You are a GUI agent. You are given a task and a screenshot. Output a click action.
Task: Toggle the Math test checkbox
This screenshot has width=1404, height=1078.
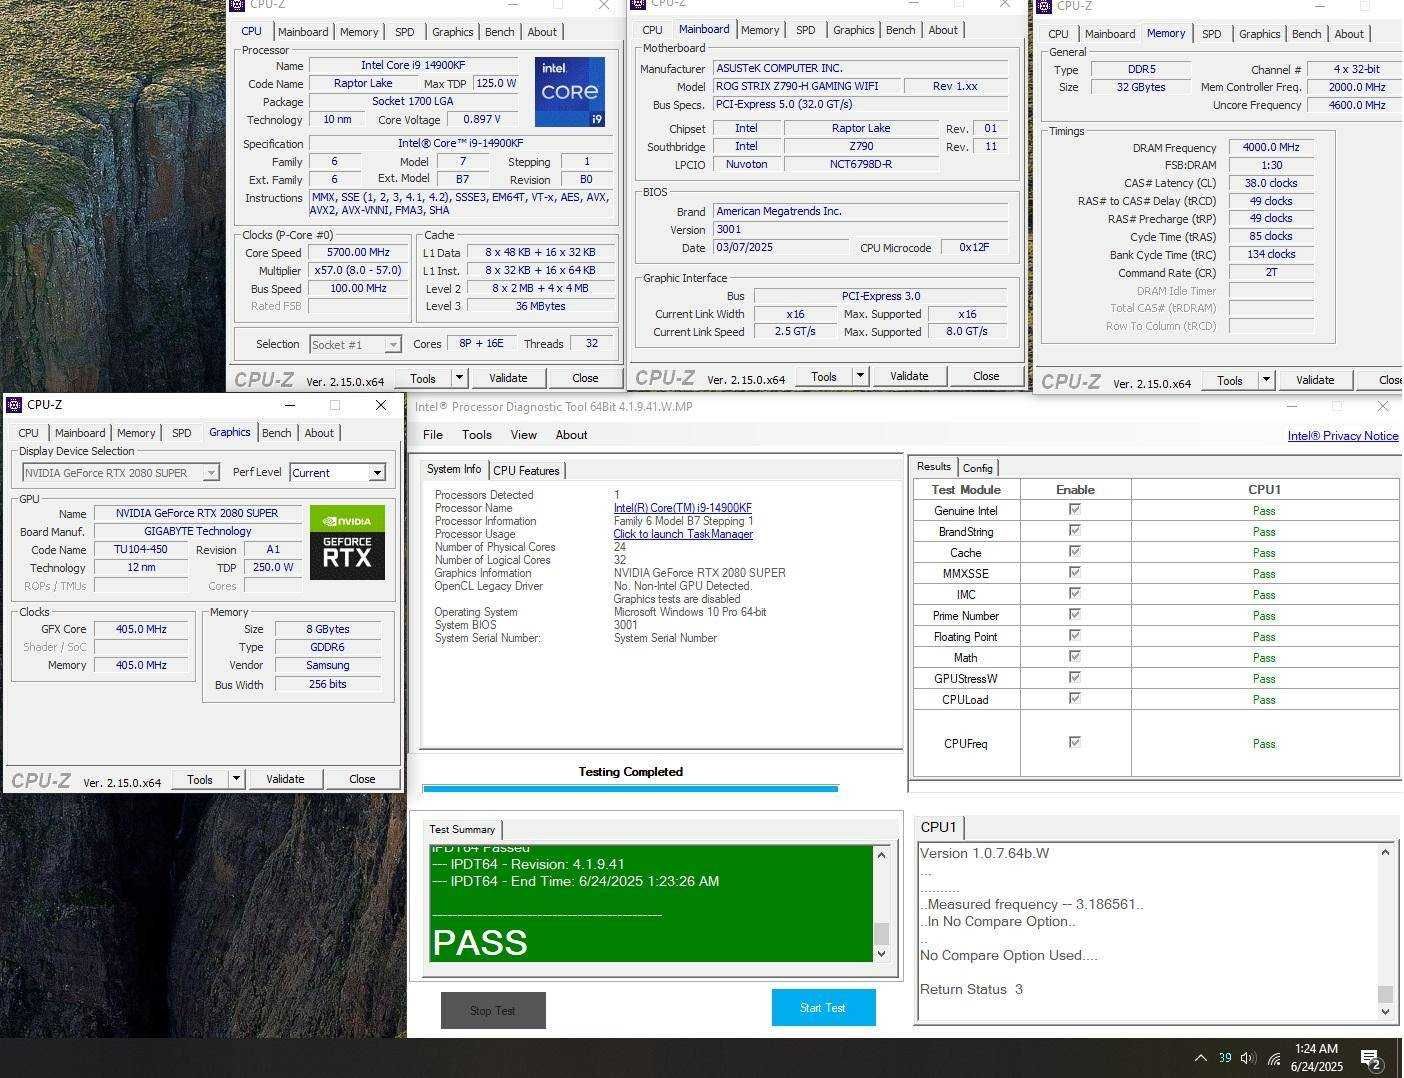(x=1075, y=657)
